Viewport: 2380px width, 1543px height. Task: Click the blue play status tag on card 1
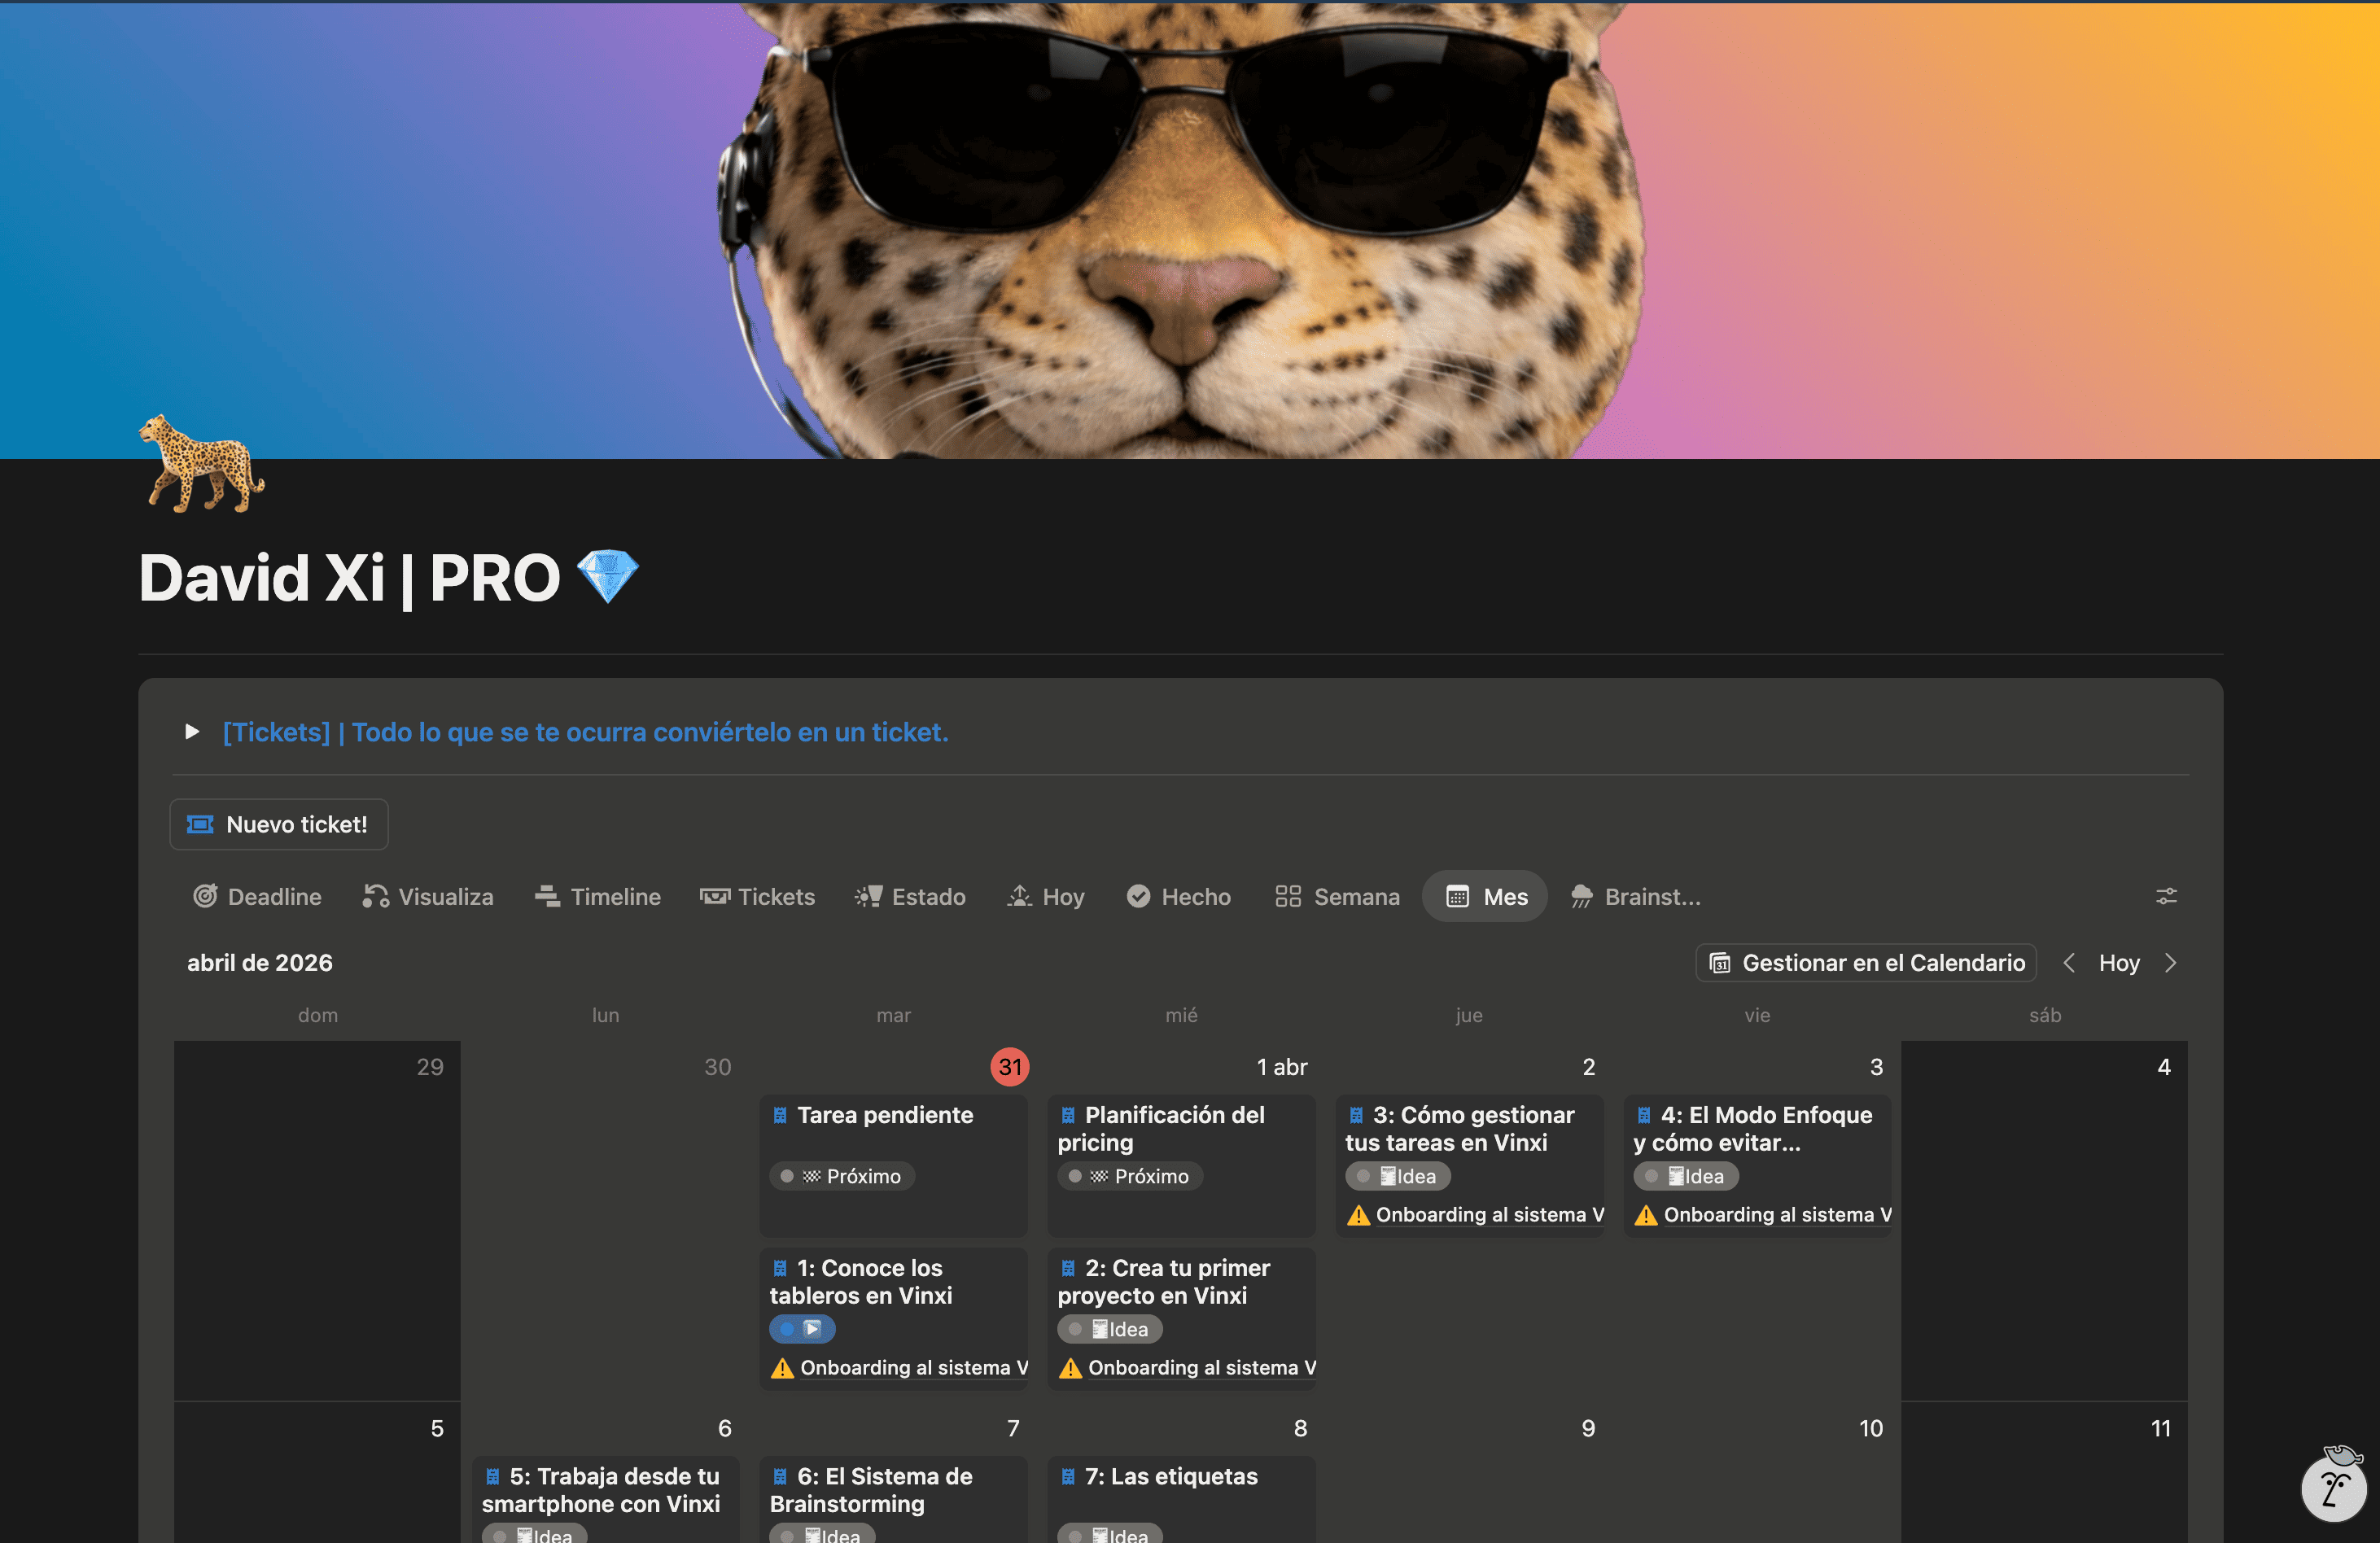(x=802, y=1330)
